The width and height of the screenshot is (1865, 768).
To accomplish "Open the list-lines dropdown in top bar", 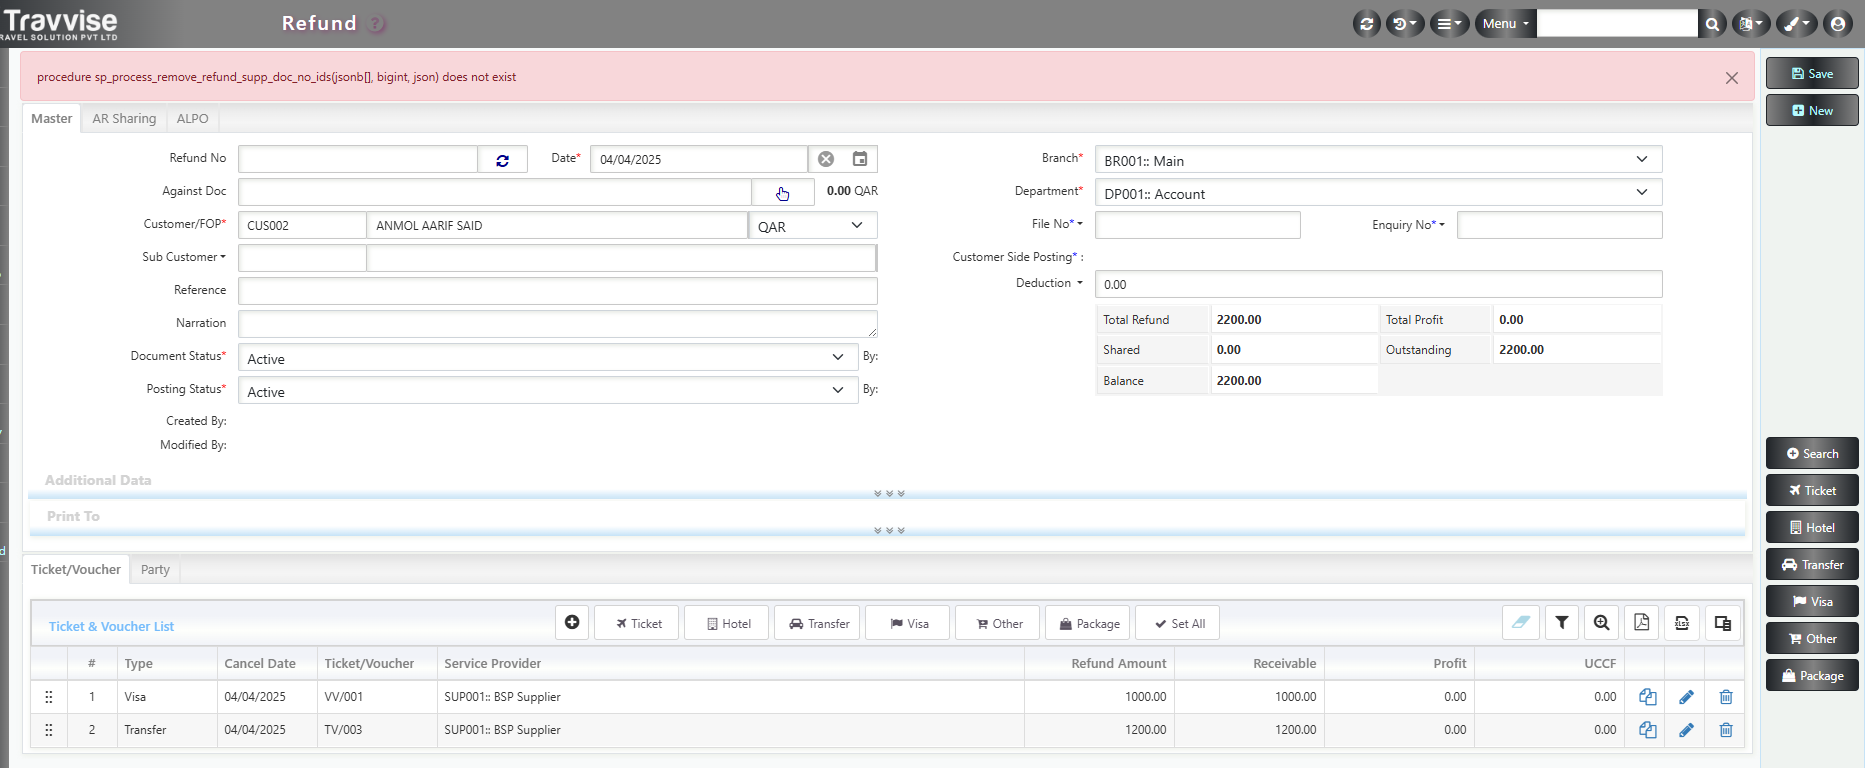I will pyautogui.click(x=1449, y=24).
